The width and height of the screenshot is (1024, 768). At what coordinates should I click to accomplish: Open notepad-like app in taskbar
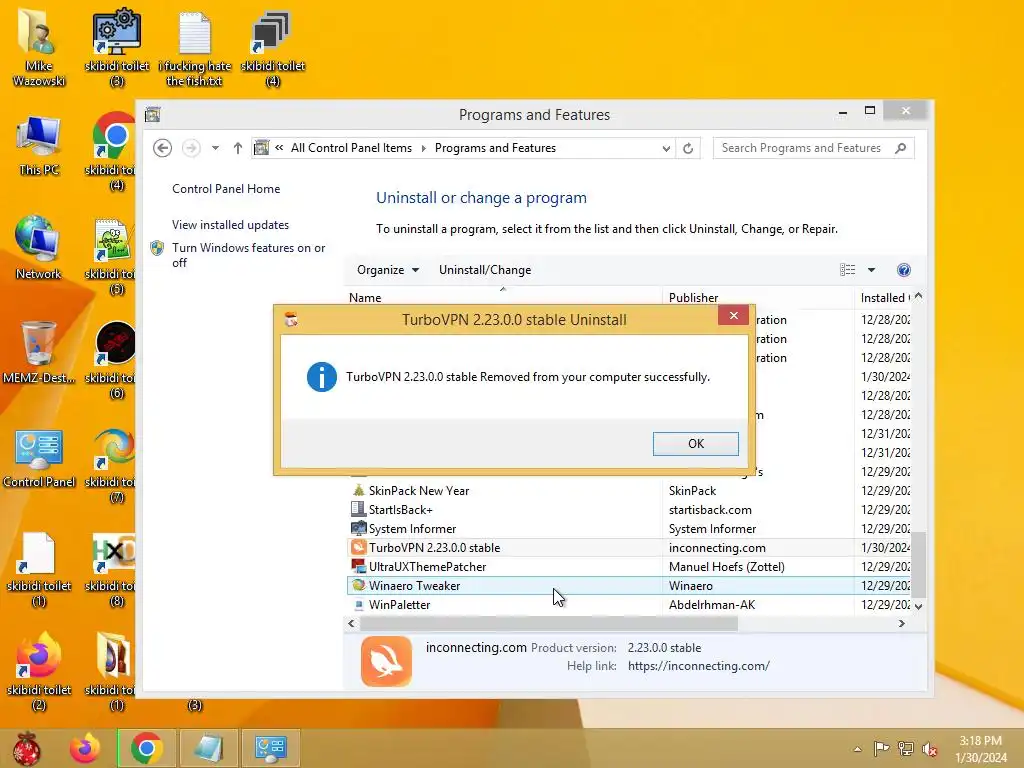coord(208,748)
